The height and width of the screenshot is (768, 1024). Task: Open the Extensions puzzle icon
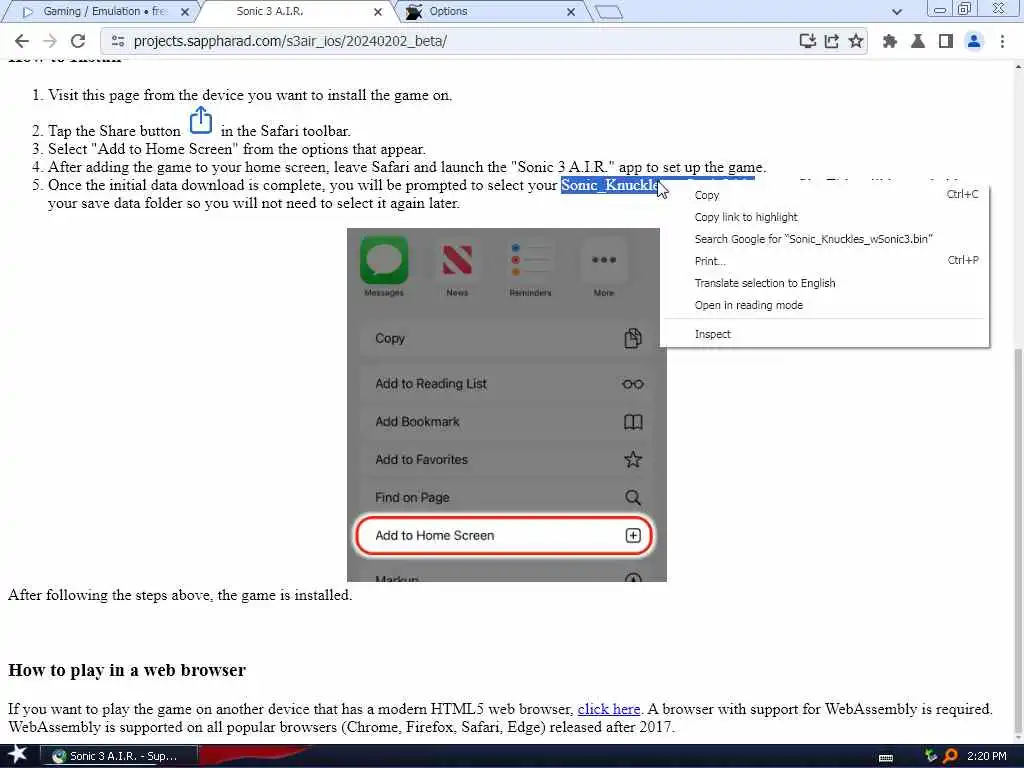[889, 41]
